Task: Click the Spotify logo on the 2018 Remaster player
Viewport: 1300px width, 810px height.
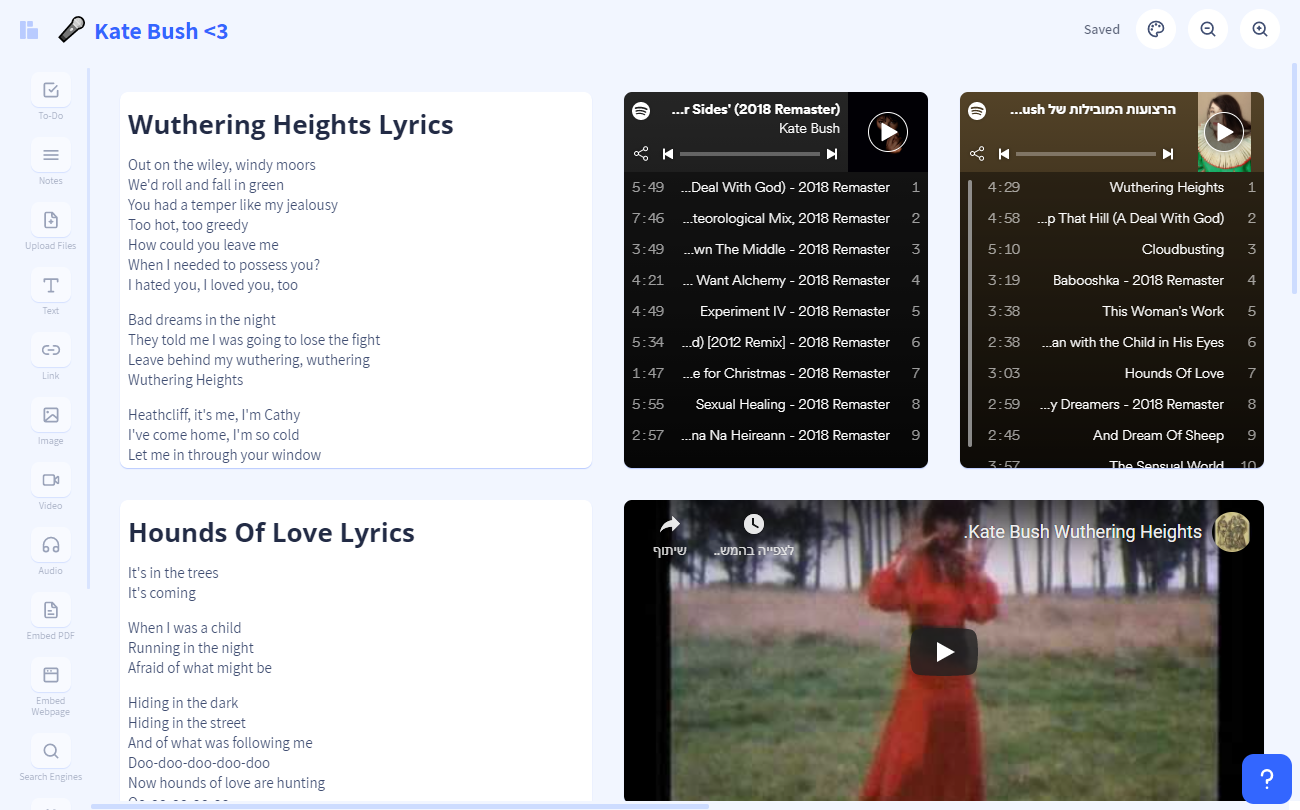Action: click(642, 111)
